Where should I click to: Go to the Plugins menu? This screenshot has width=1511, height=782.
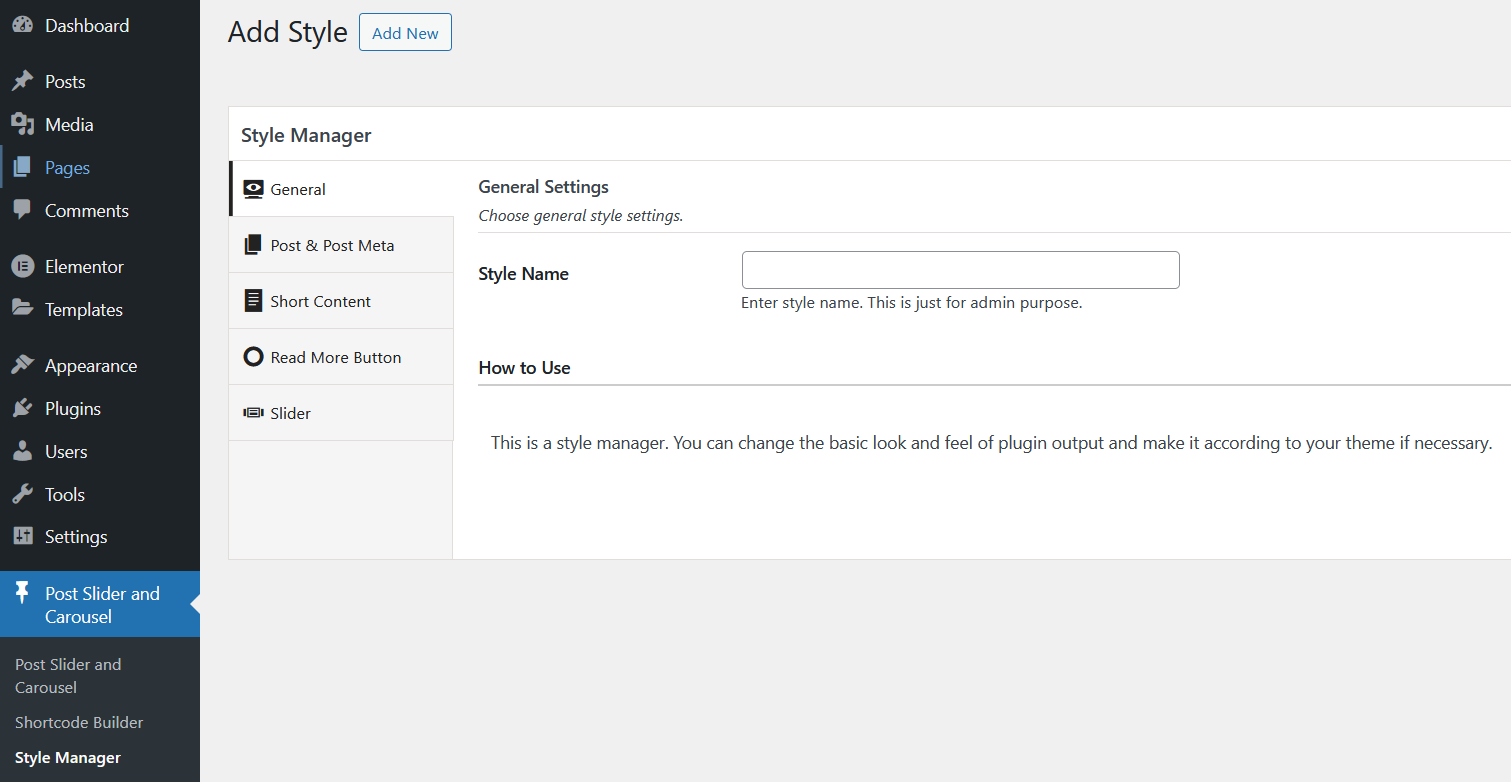[x=100, y=409]
